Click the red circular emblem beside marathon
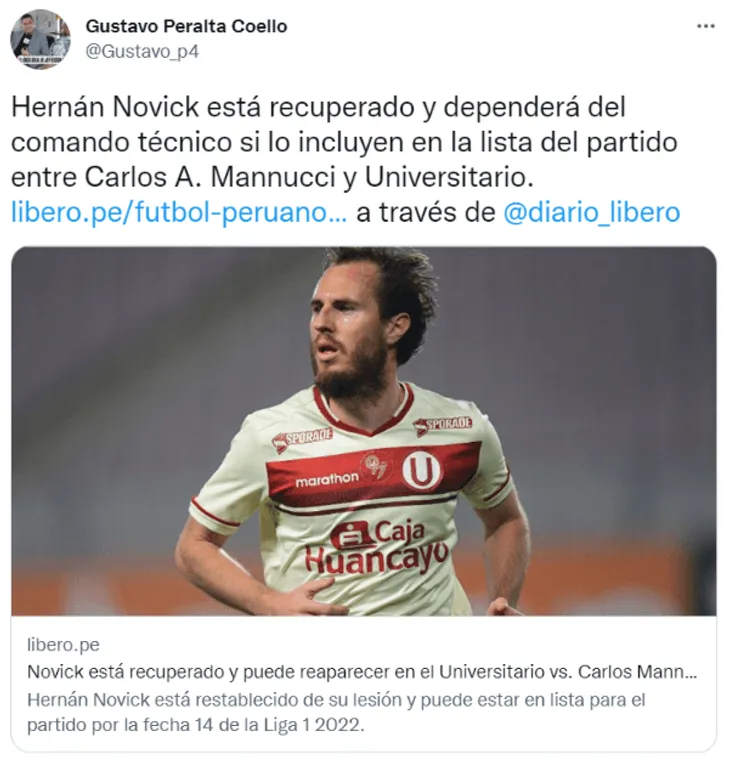The image size is (729, 760). tap(375, 466)
